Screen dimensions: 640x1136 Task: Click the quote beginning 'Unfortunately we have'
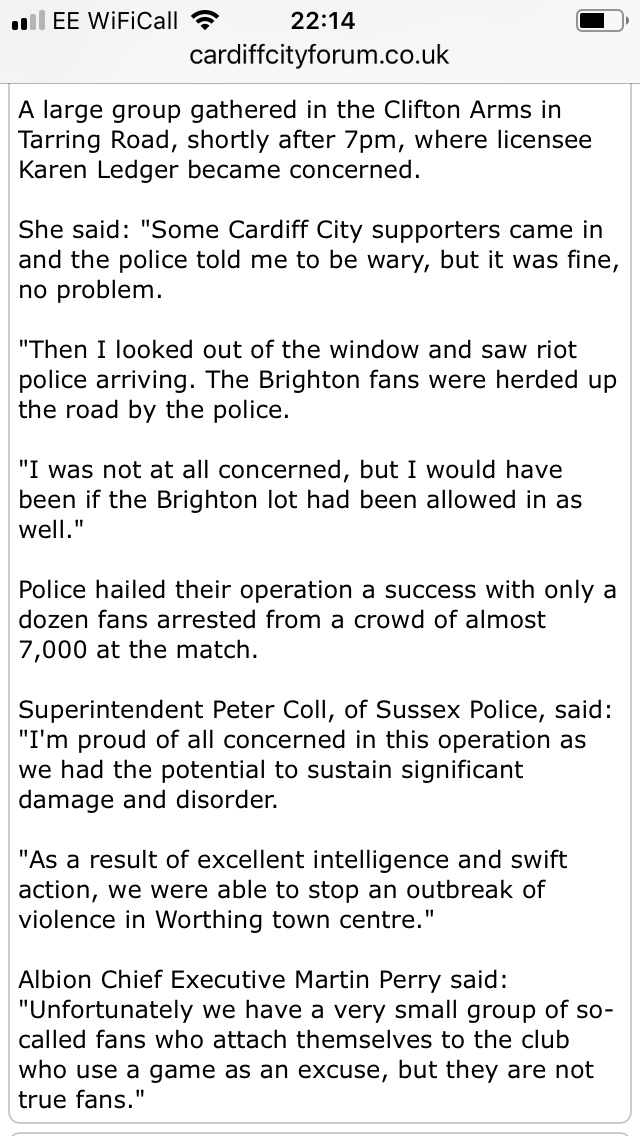click(x=316, y=1054)
